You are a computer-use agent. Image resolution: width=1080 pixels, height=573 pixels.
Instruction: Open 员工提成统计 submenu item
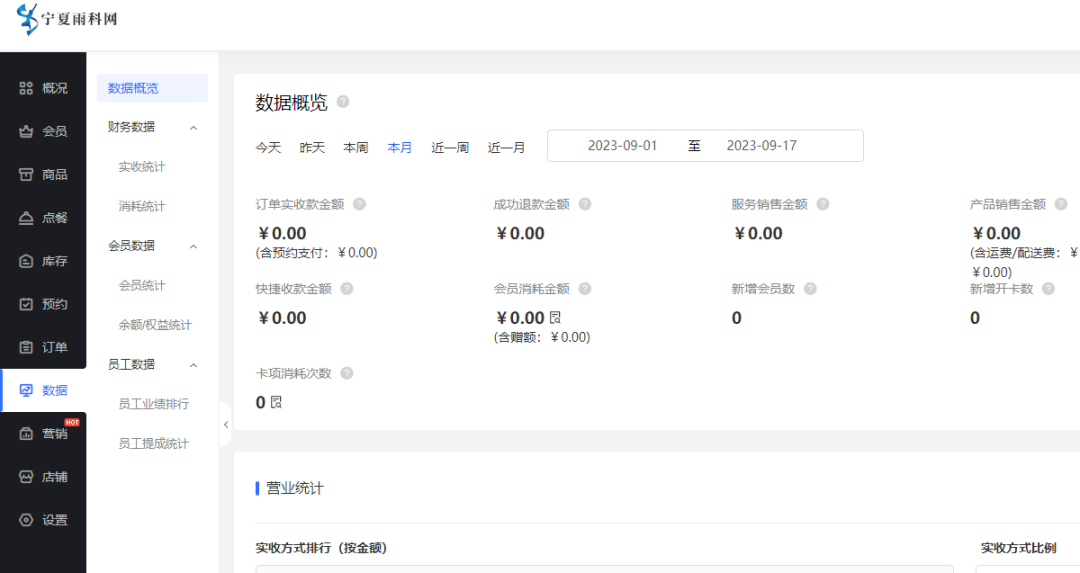click(x=154, y=444)
